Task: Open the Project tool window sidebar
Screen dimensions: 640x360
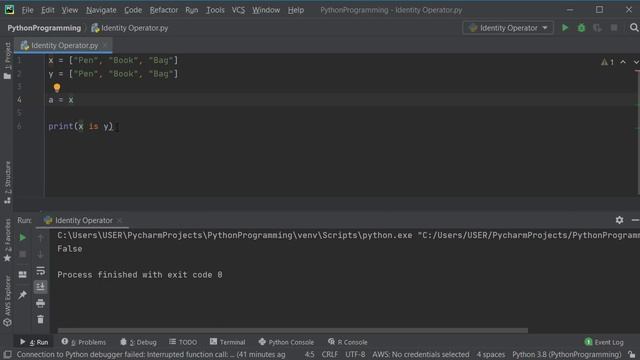Action: click(x=7, y=60)
